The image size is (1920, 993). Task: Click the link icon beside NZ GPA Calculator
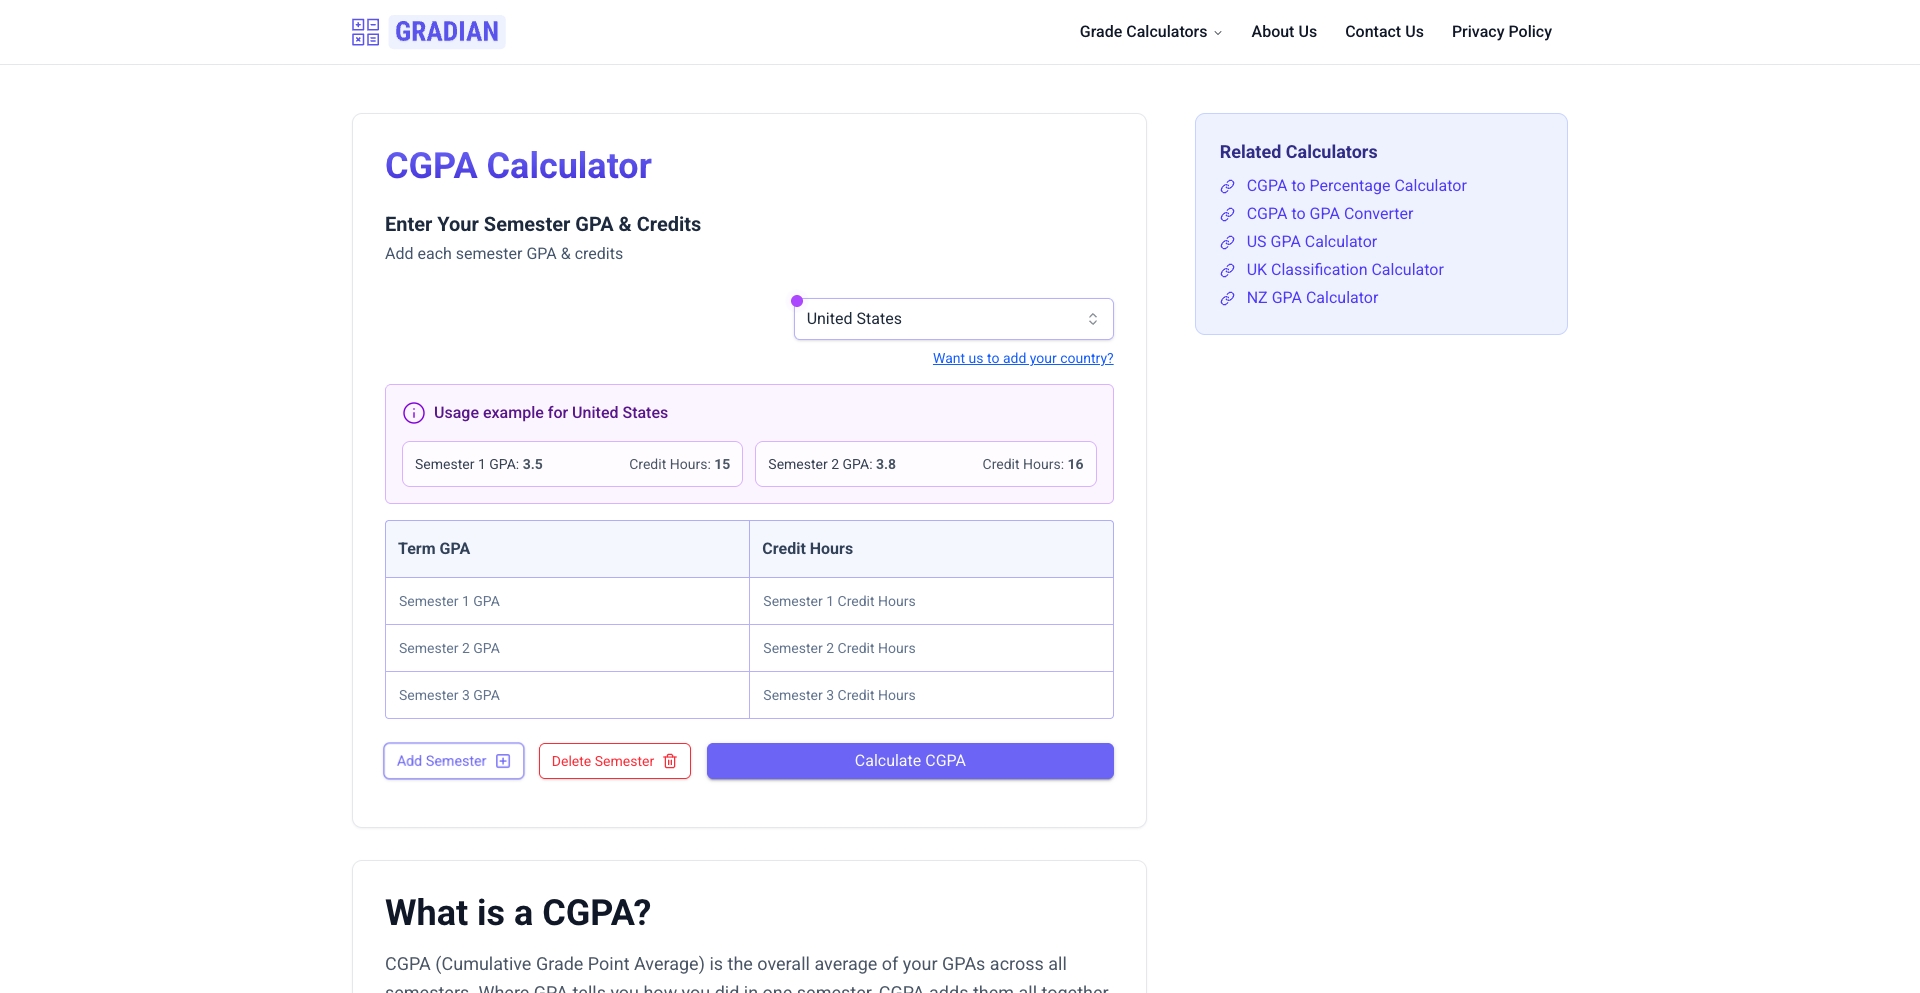[x=1226, y=298]
